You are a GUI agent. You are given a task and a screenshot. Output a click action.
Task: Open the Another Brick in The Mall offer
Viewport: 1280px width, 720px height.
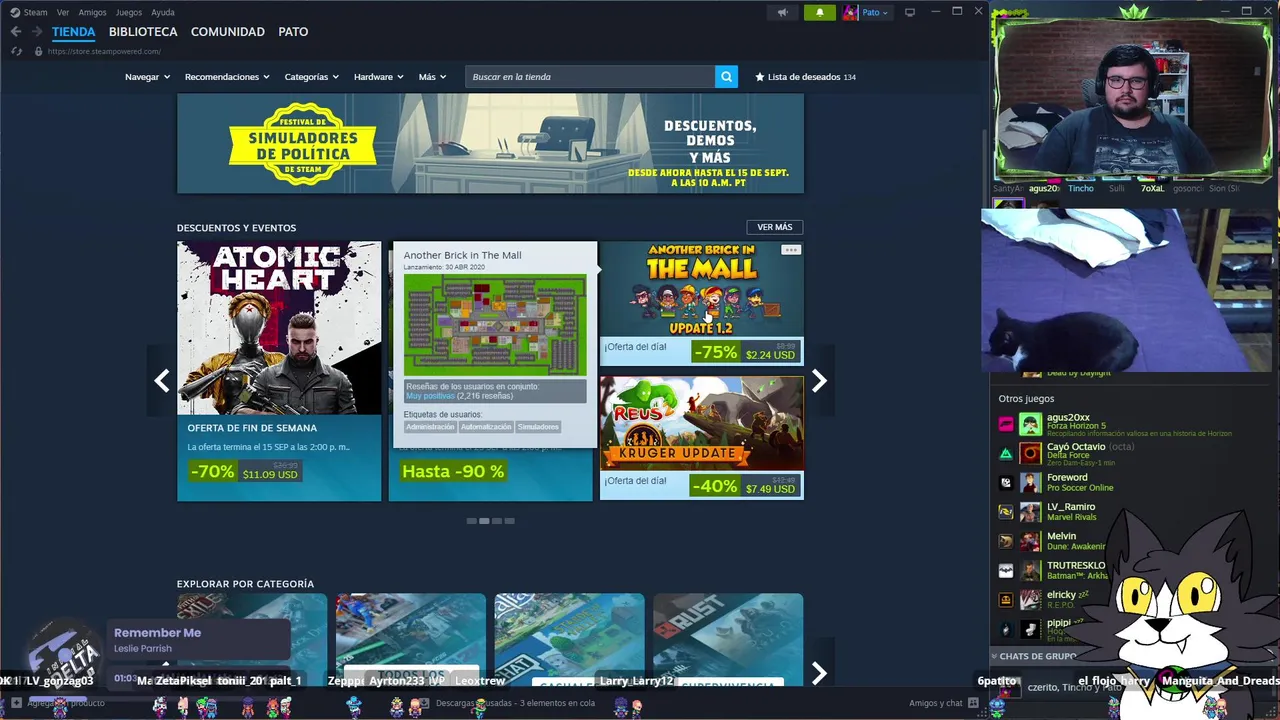(x=702, y=304)
